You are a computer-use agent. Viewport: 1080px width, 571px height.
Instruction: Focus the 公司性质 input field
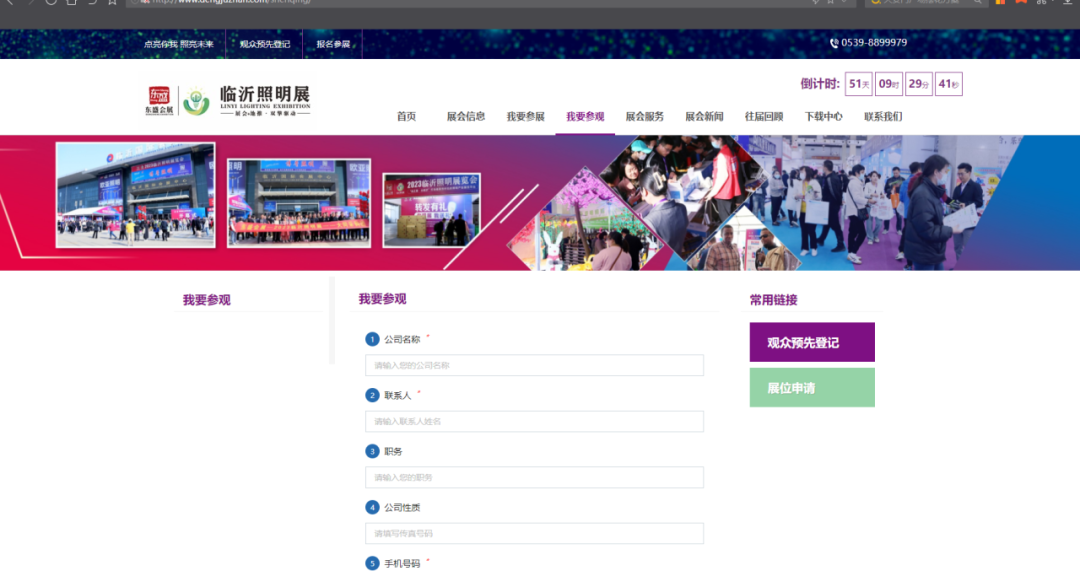pyautogui.click(x=534, y=533)
